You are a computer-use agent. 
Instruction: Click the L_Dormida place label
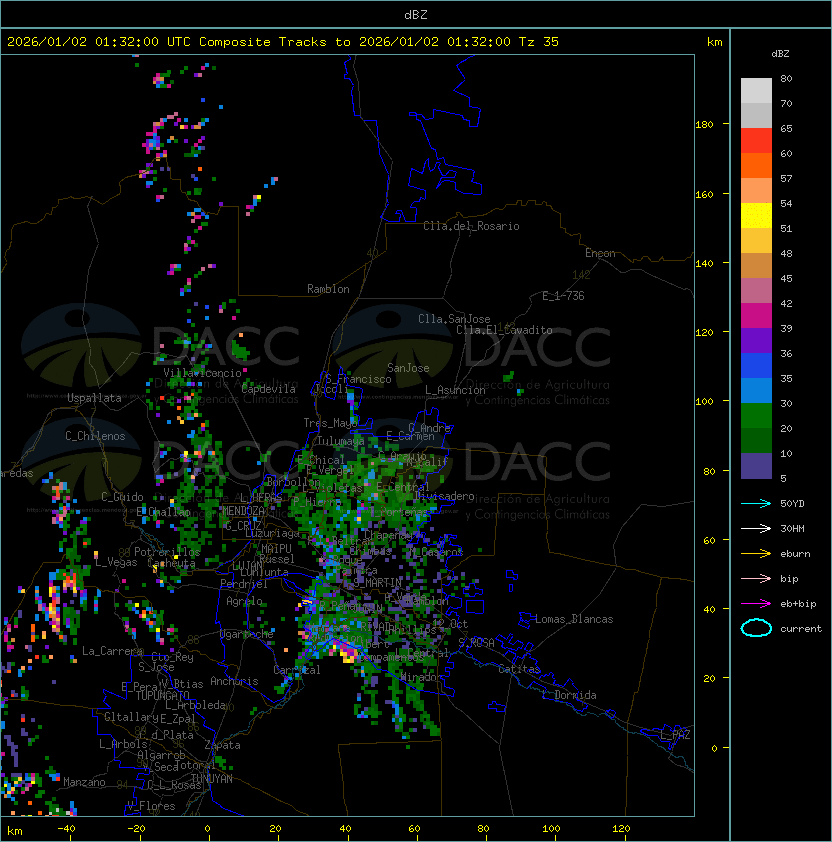click(x=569, y=695)
